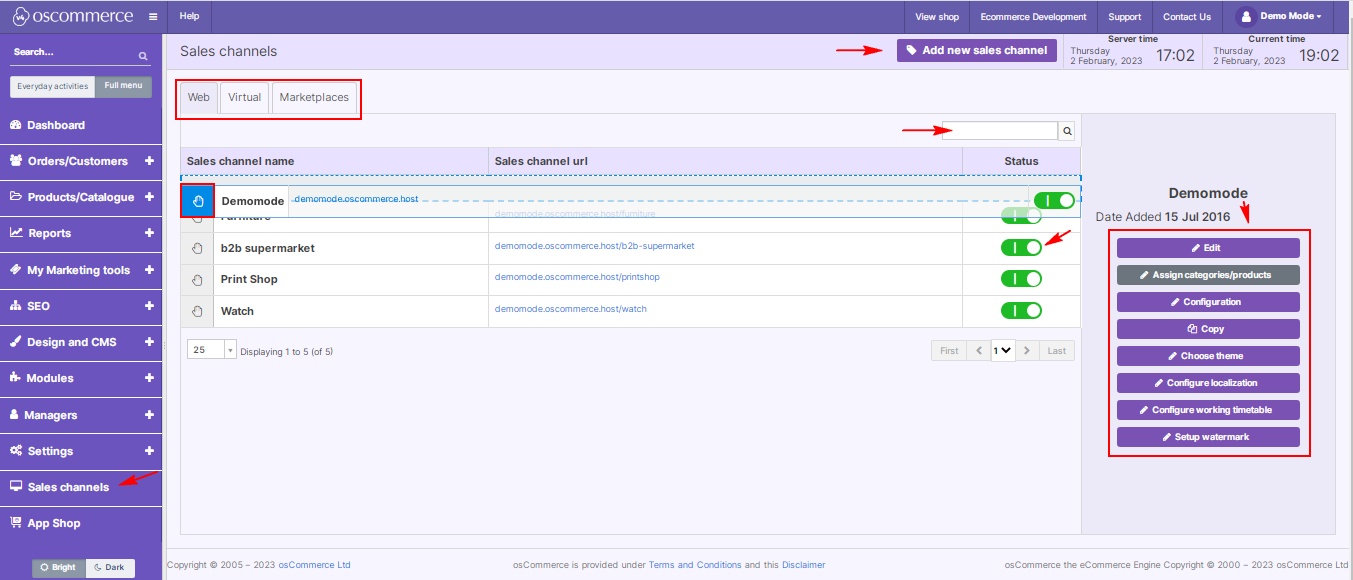This screenshot has height=580, width=1353.
Task: Click Configure localization
Action: pyautogui.click(x=1208, y=383)
